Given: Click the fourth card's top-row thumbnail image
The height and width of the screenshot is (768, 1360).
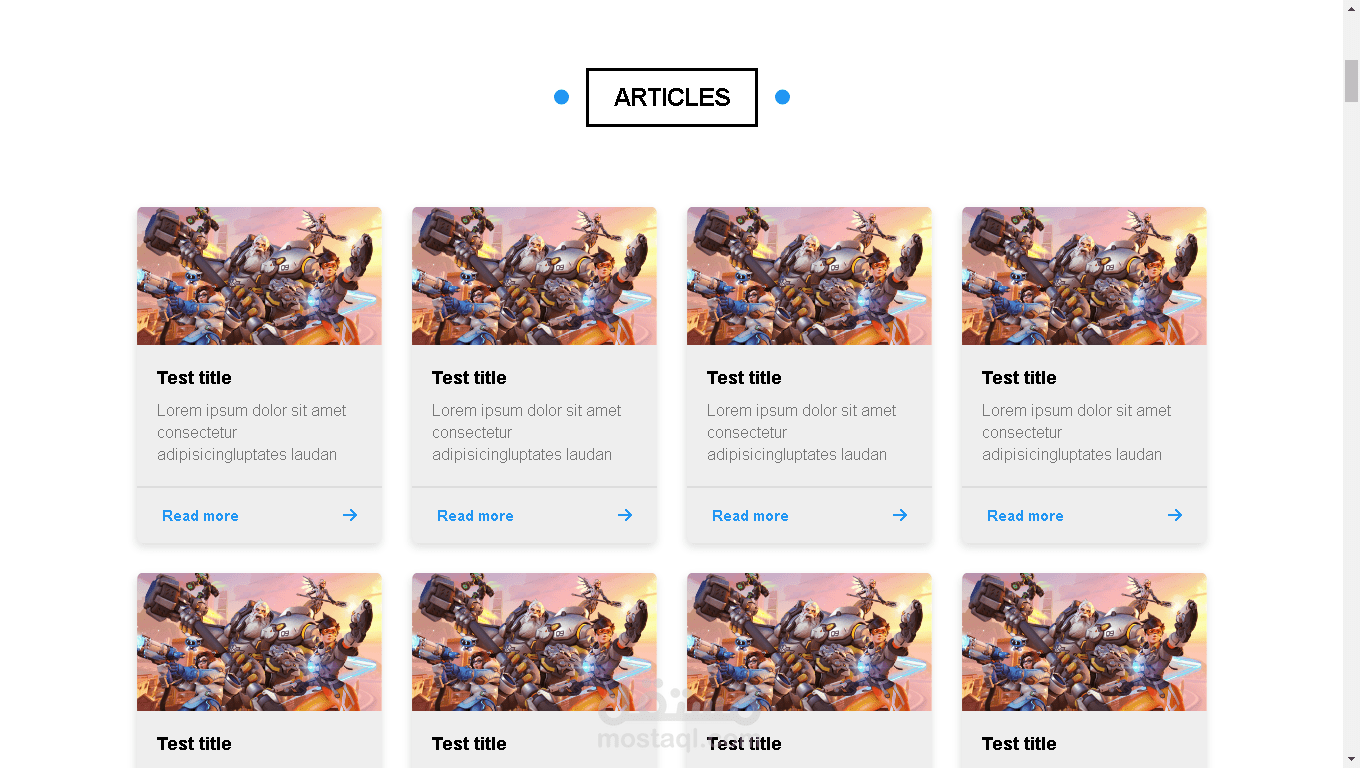Looking at the screenshot, I should [x=1084, y=276].
